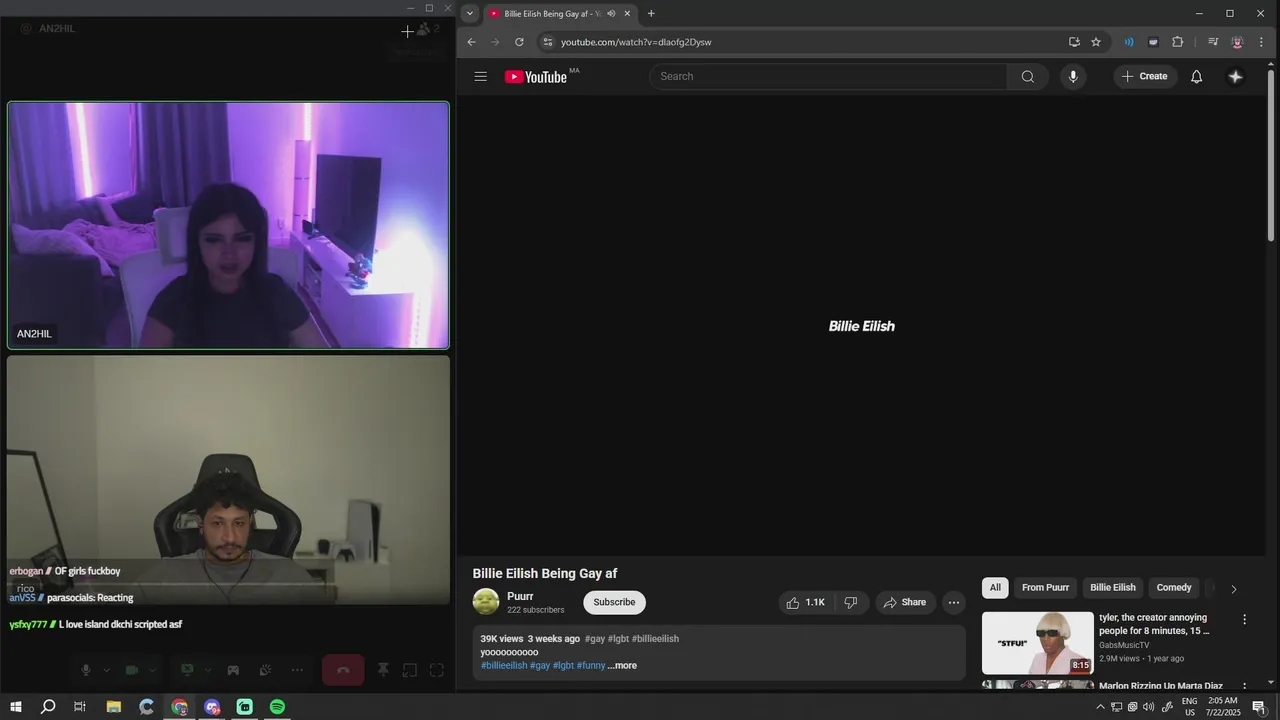Like the video with 1.1K likes
The width and height of the screenshot is (1280, 720).
click(x=806, y=602)
